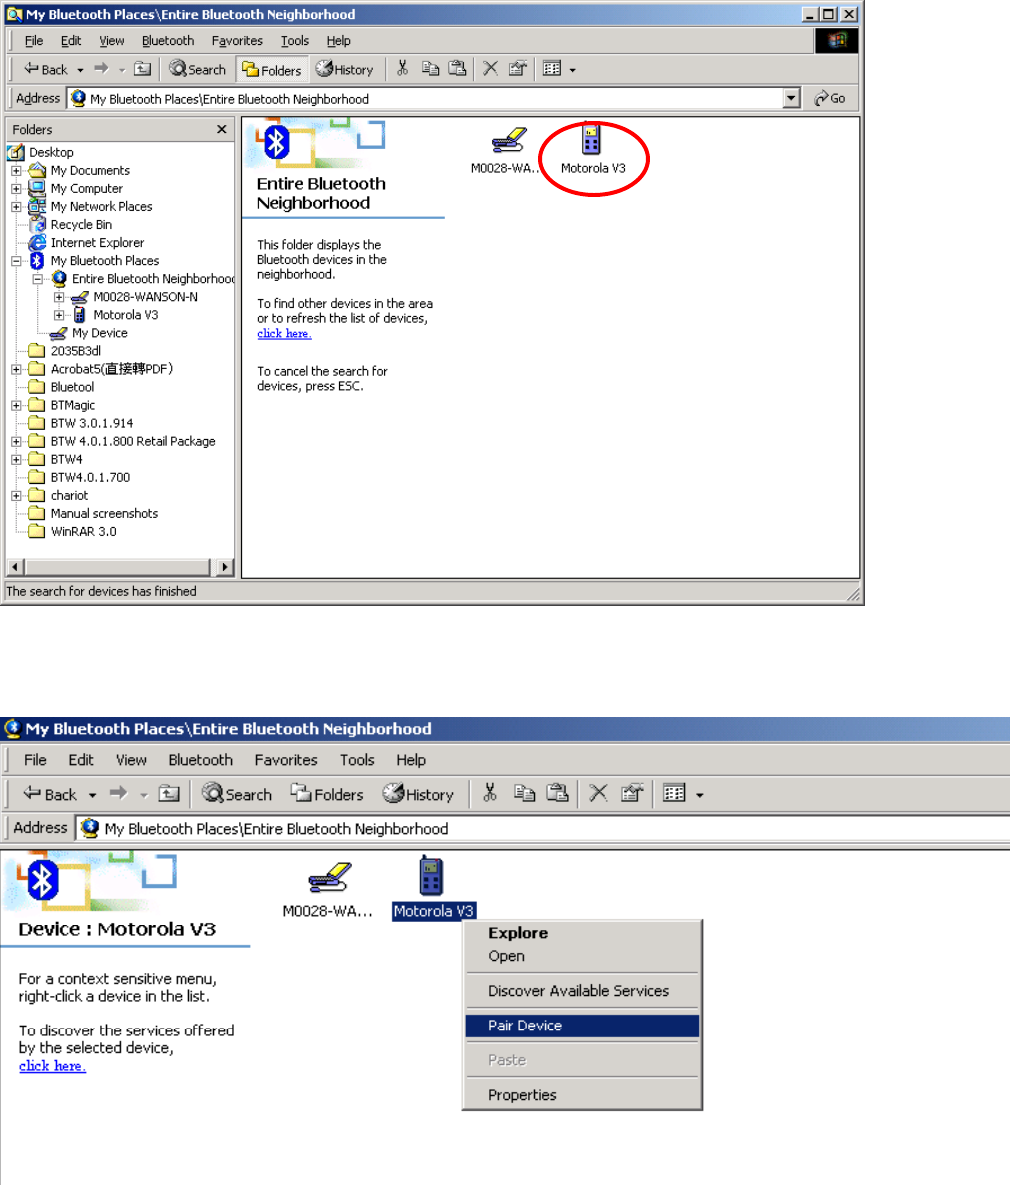Image resolution: width=1010 pixels, height=1185 pixels.
Task: Close the Folders pane
Action: pyautogui.click(x=222, y=129)
